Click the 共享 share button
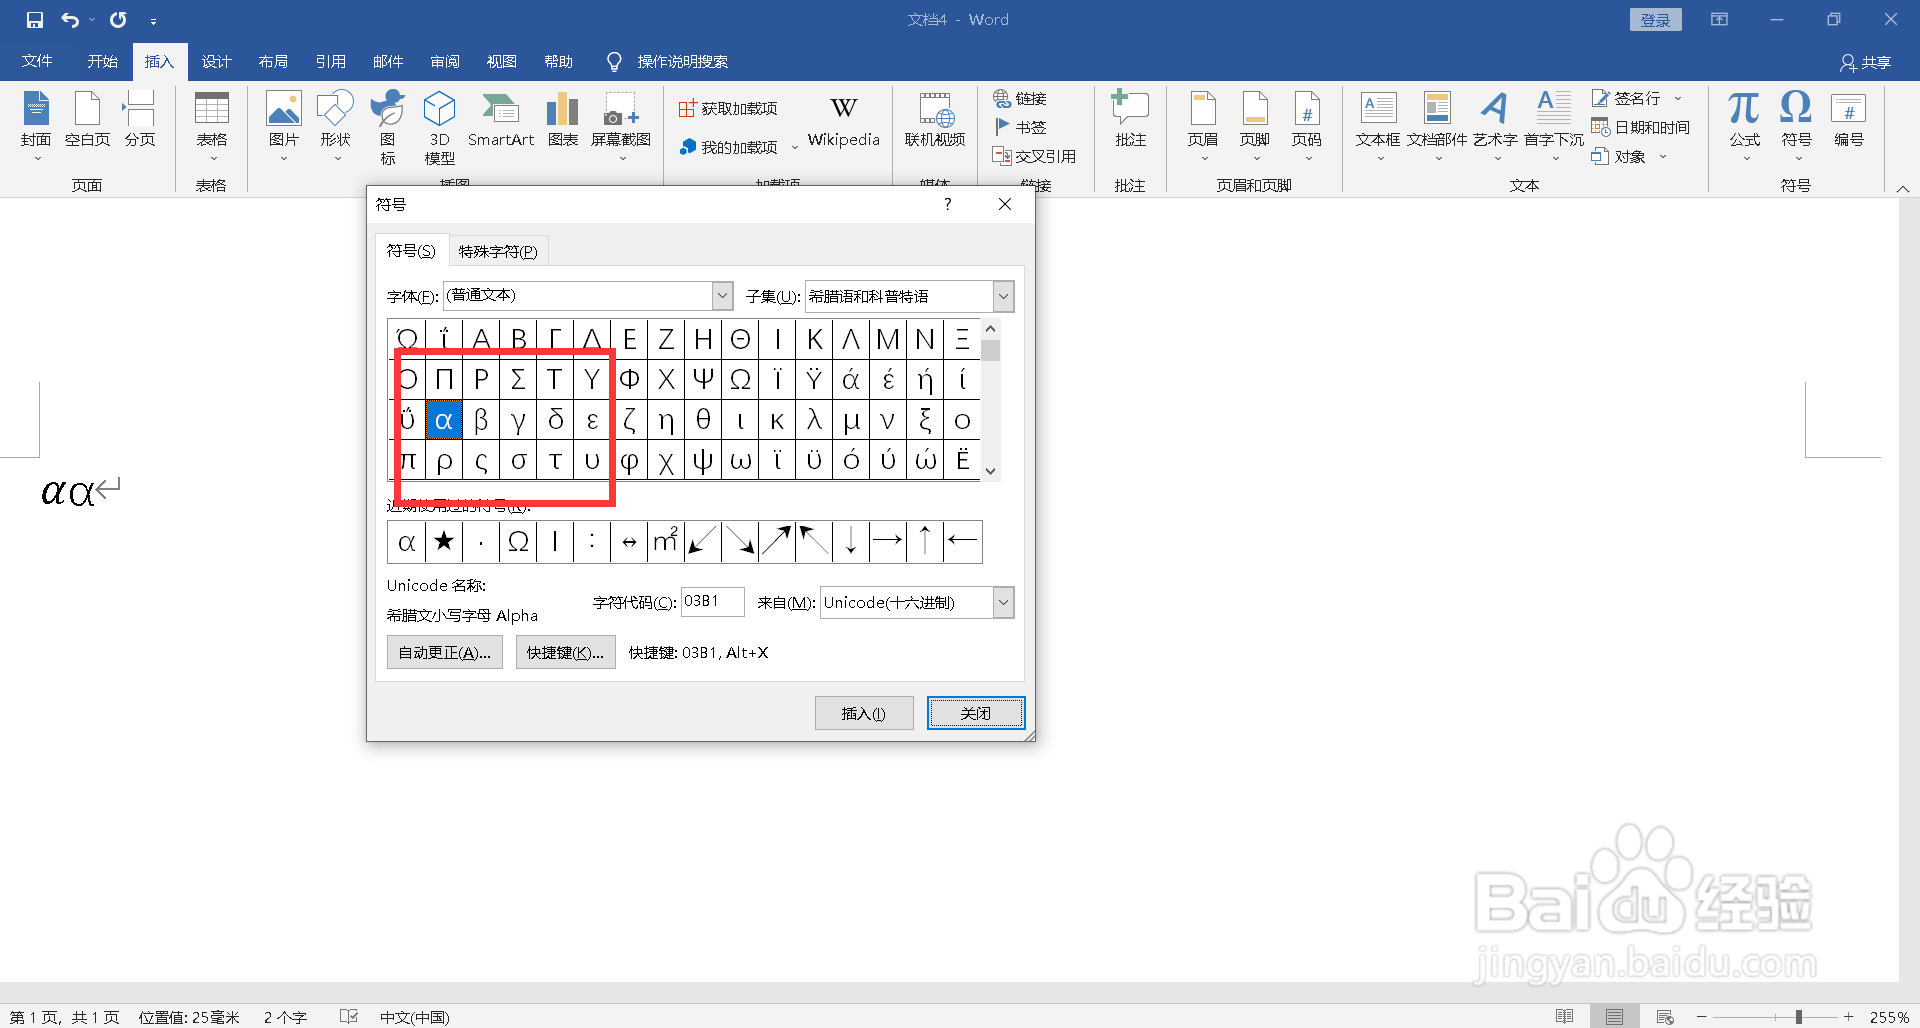The width and height of the screenshot is (1920, 1028). [x=1866, y=63]
